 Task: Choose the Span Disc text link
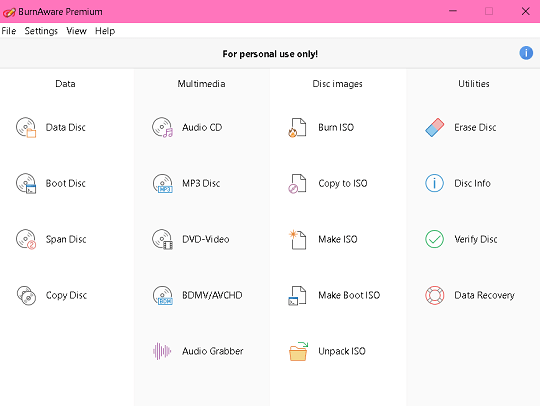click(x=66, y=239)
